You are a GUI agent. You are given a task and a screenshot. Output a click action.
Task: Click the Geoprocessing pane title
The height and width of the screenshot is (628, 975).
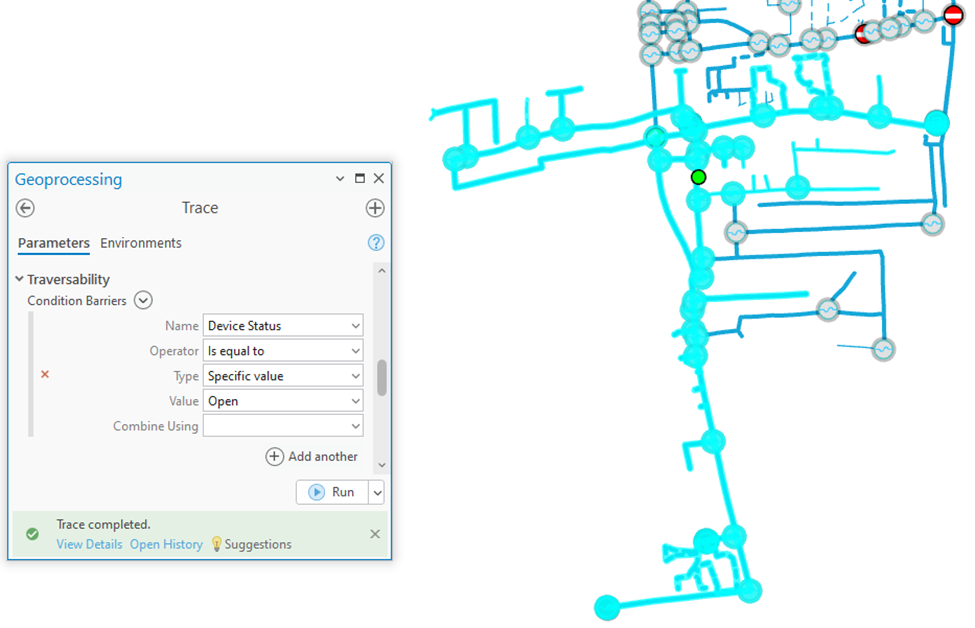click(x=68, y=179)
